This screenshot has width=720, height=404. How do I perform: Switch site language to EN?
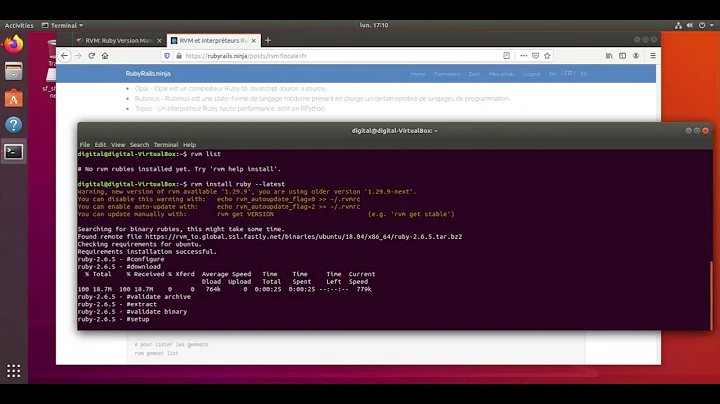(x=552, y=74)
